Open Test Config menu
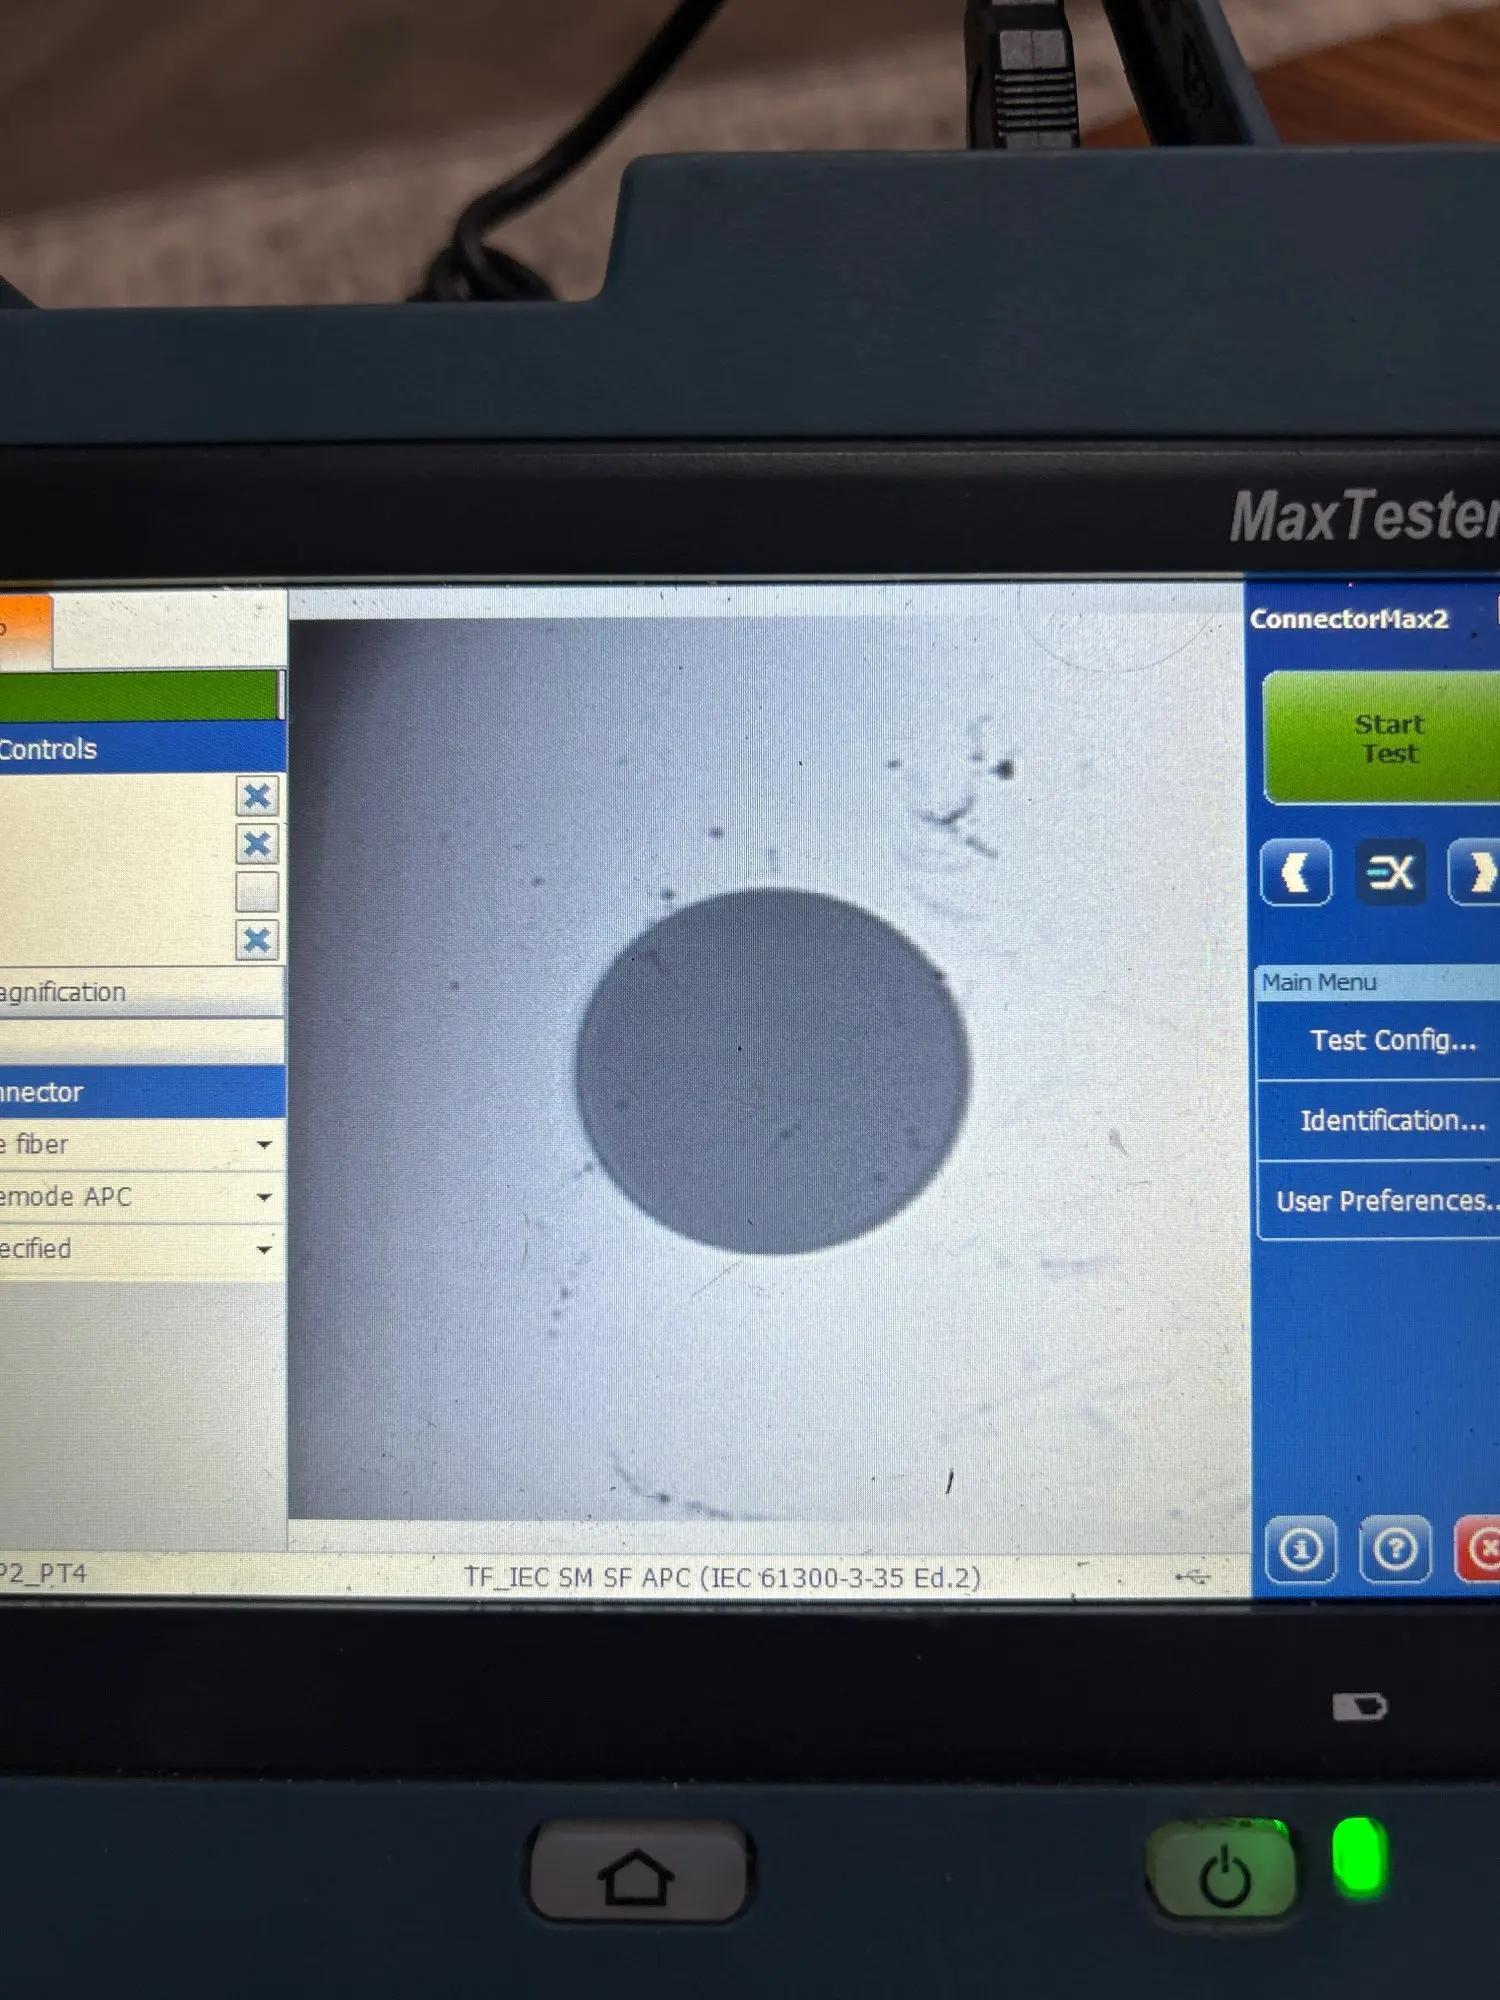This screenshot has height=2000, width=1500. coord(1380,1040)
